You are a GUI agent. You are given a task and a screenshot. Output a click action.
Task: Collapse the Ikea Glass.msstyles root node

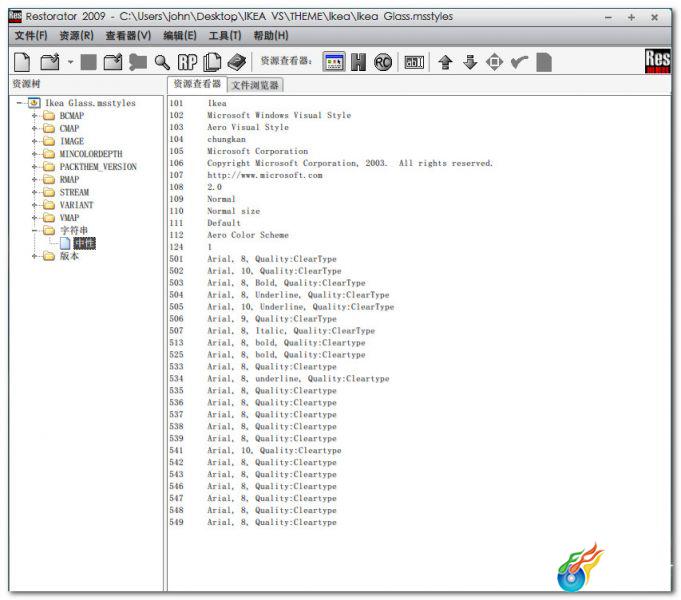tap(20, 103)
